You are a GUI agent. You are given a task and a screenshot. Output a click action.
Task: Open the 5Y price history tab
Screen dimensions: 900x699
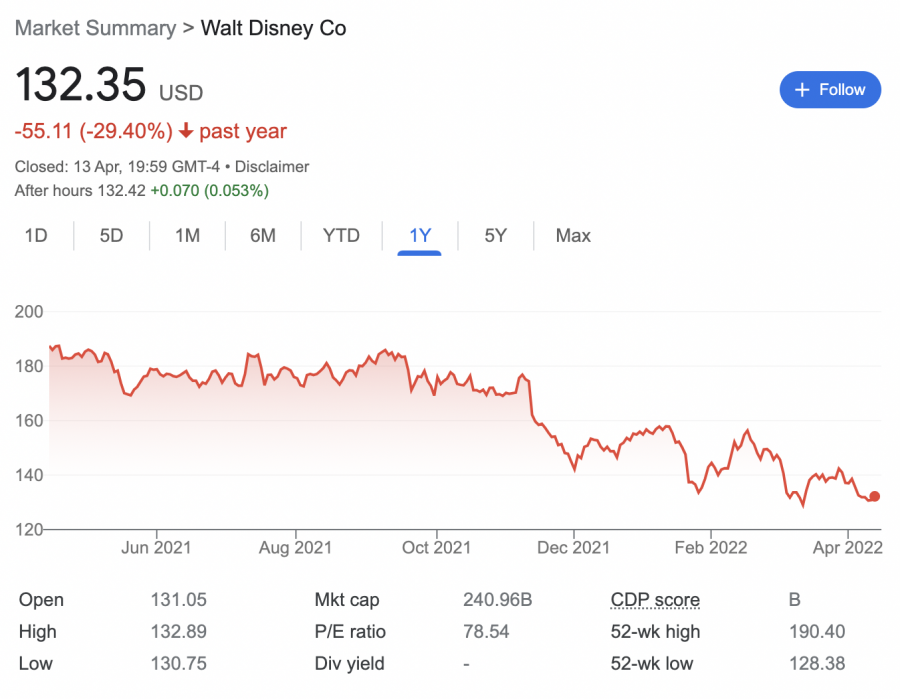point(496,236)
